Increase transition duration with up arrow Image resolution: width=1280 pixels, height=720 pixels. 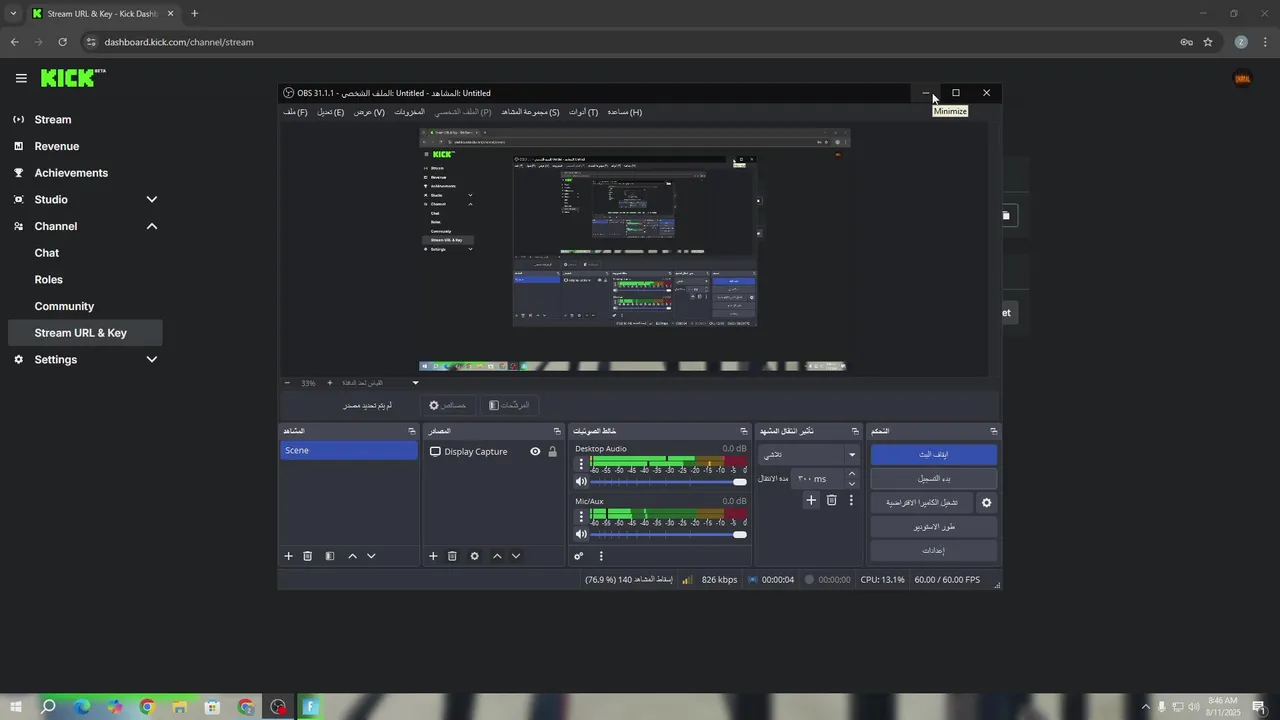tap(852, 474)
